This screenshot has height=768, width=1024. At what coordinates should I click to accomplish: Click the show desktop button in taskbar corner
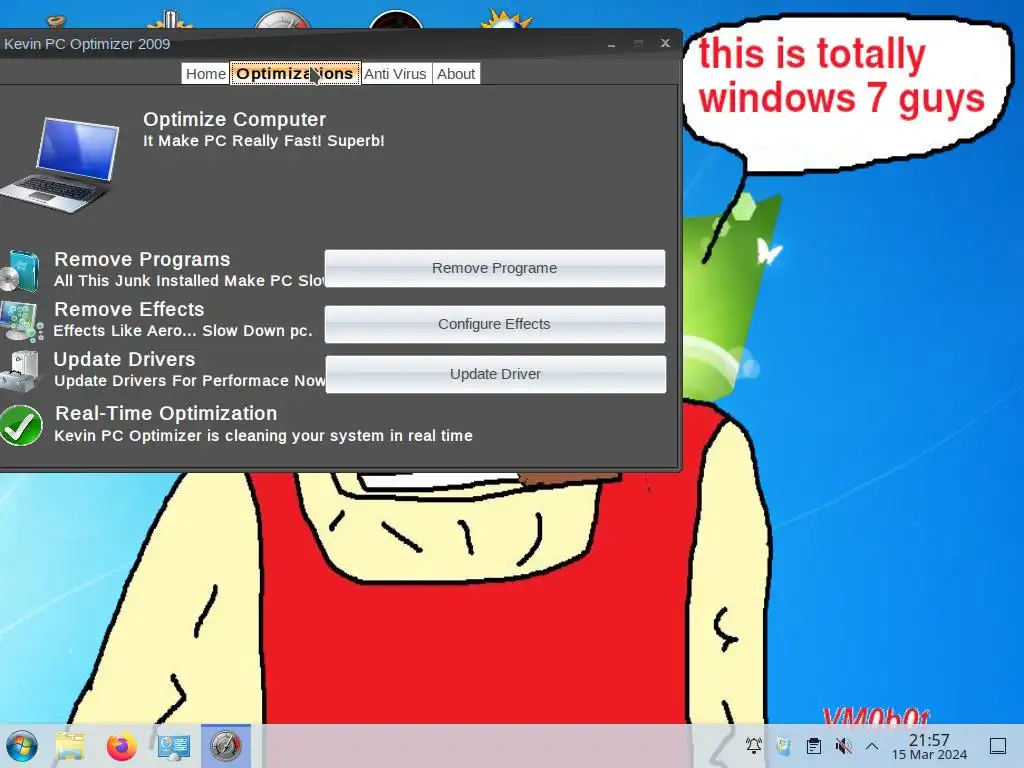pyautogui.click(x=998, y=745)
